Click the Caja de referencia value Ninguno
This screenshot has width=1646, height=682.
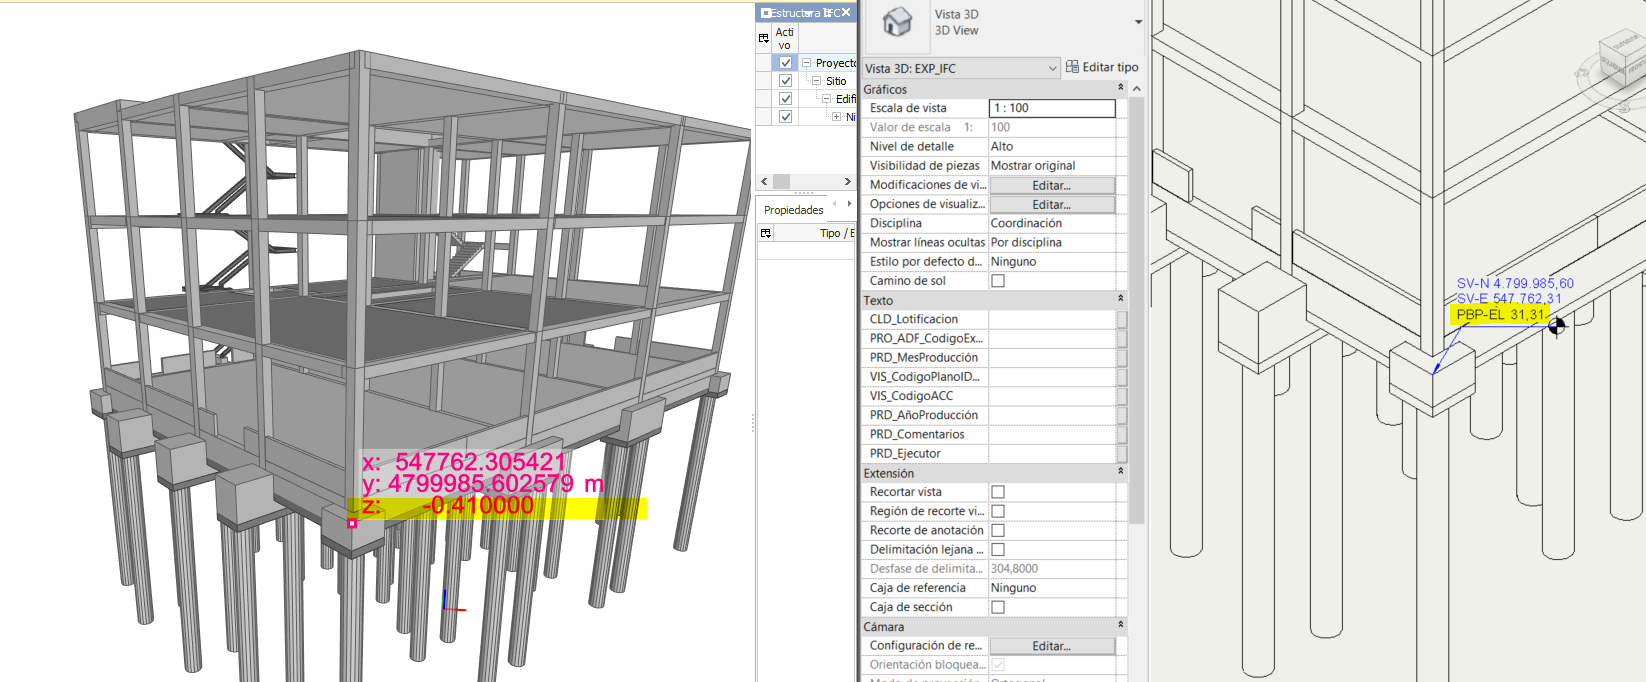click(x=1052, y=588)
